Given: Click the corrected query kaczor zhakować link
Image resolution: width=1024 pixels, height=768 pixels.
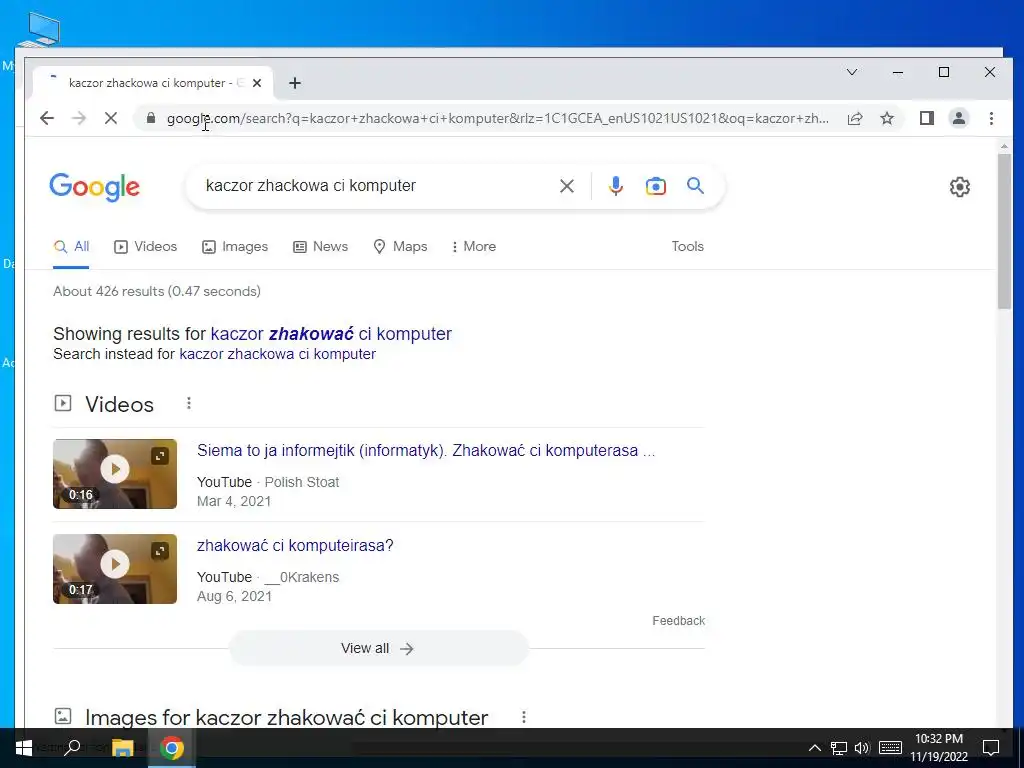Looking at the screenshot, I should click(331, 334).
